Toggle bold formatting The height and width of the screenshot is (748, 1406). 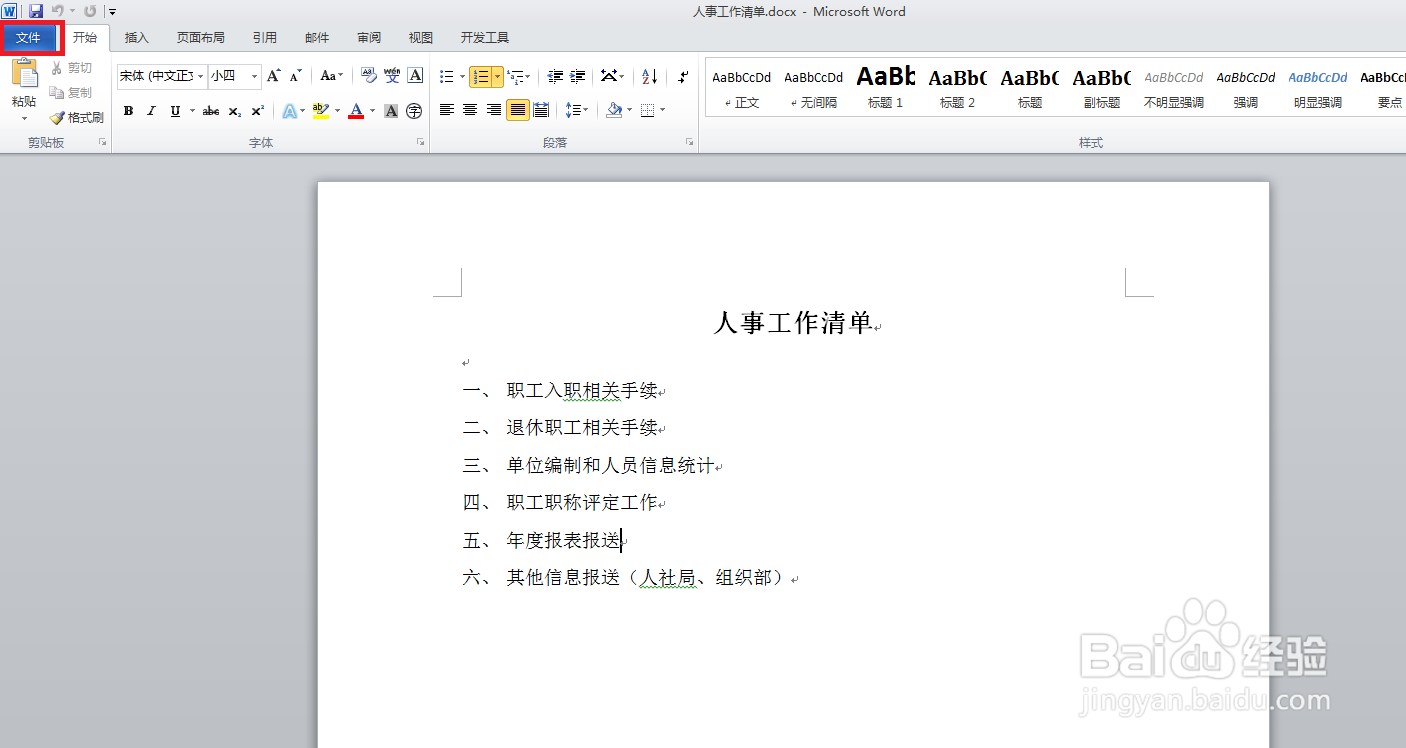(128, 110)
